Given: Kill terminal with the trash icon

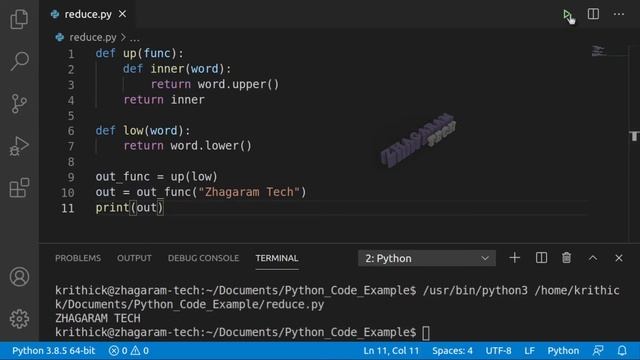Looking at the screenshot, I should pos(567,258).
